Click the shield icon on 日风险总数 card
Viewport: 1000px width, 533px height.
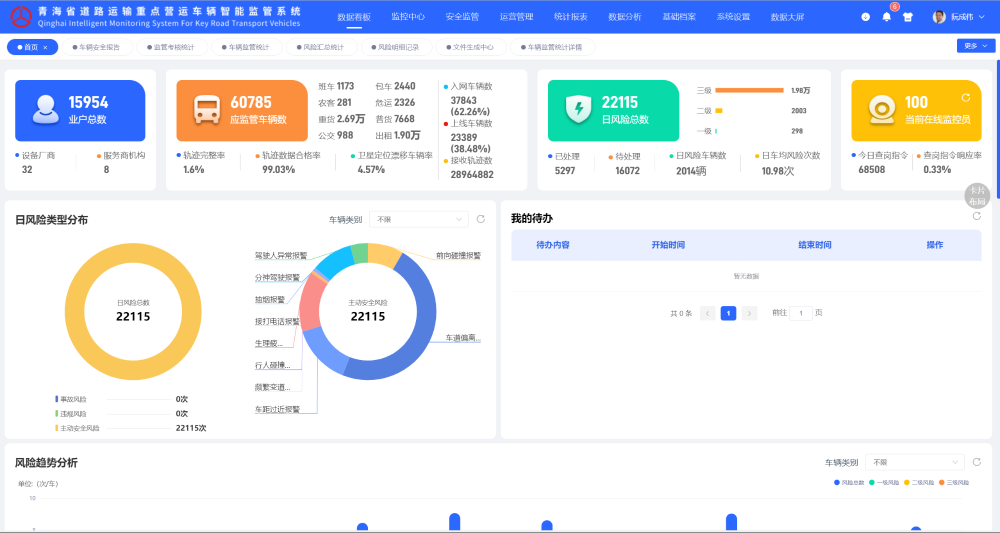pyautogui.click(x=578, y=109)
